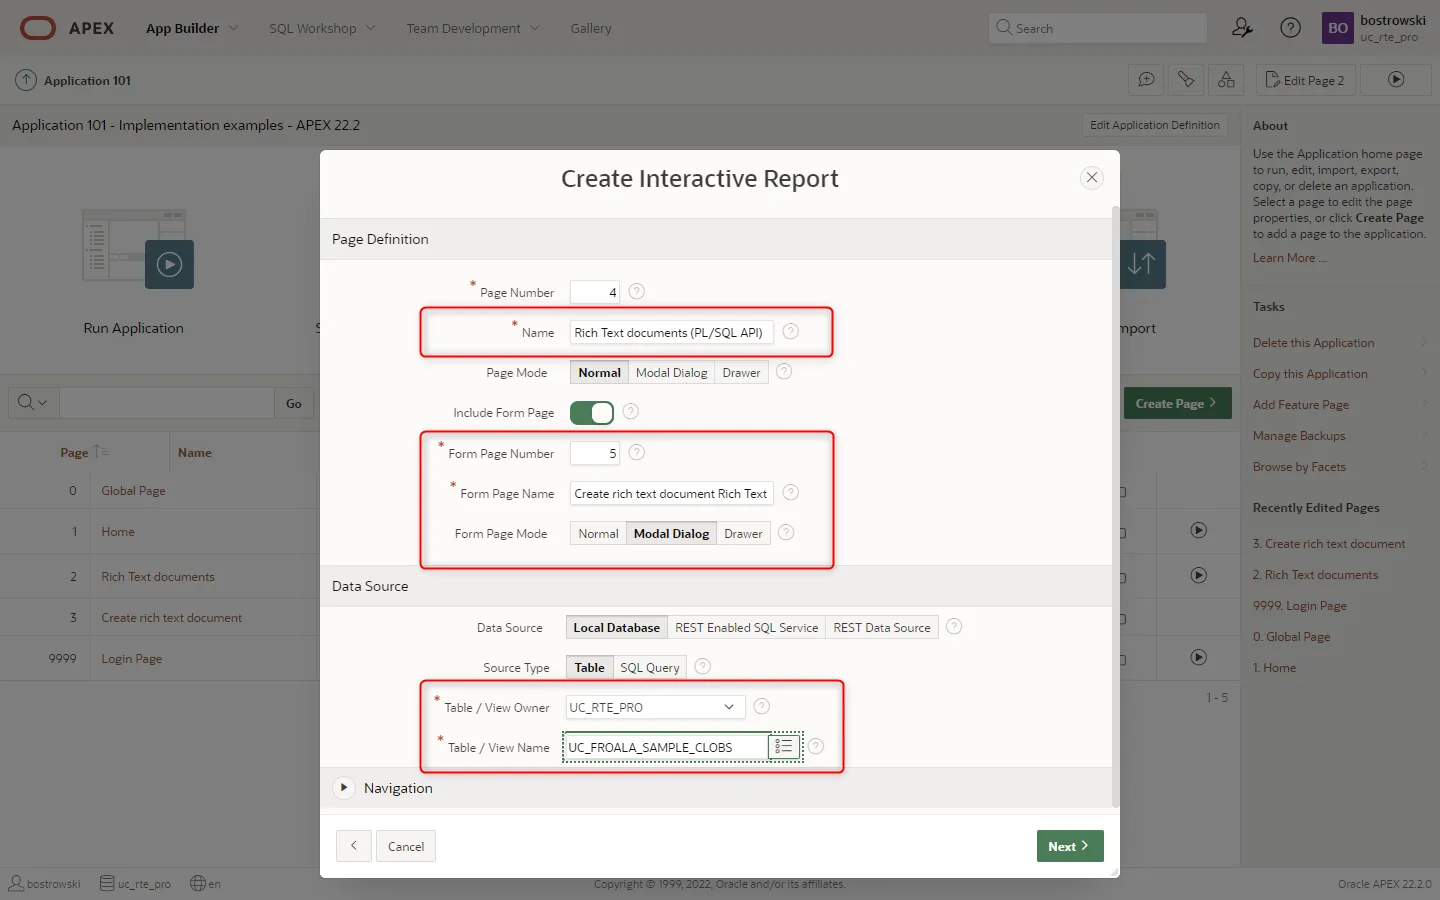Cancel the Create Interactive Report wizard

tap(406, 846)
